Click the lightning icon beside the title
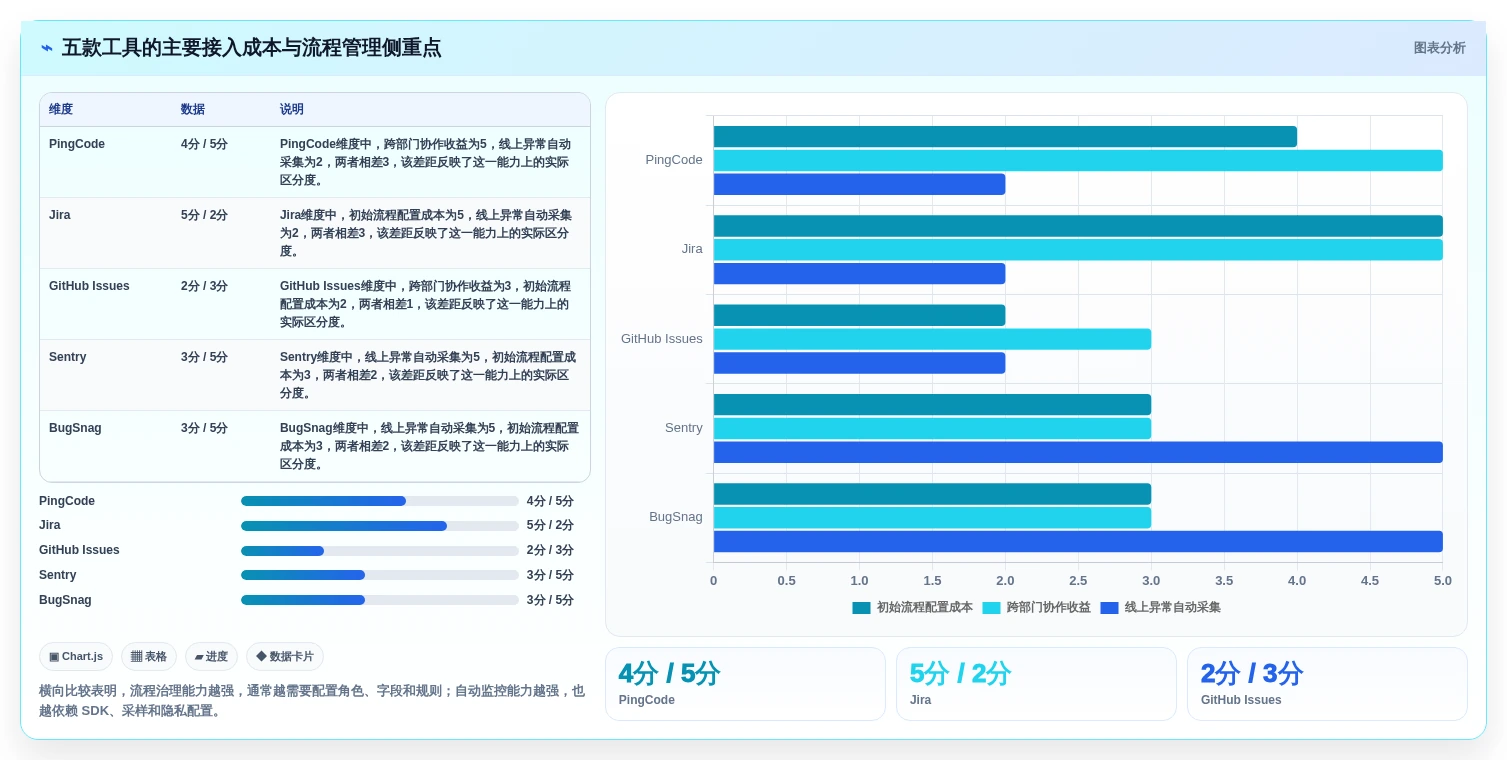Screen dimensions: 1507x760 click(47, 48)
